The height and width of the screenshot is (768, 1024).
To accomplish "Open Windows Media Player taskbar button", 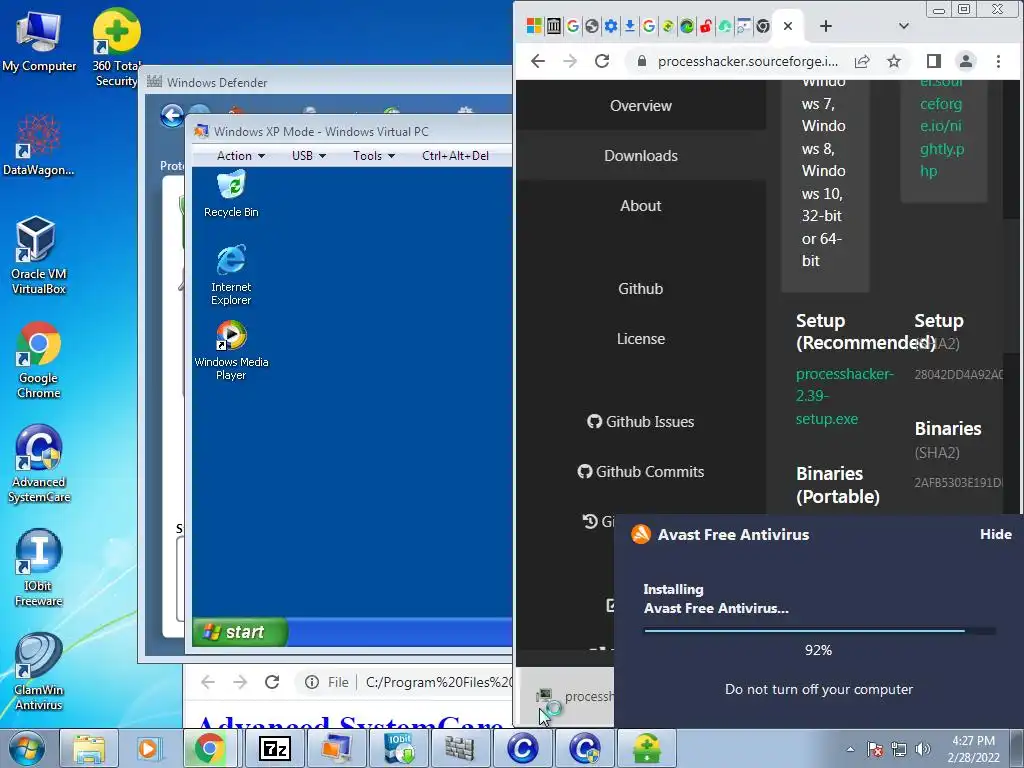I will click(148, 748).
